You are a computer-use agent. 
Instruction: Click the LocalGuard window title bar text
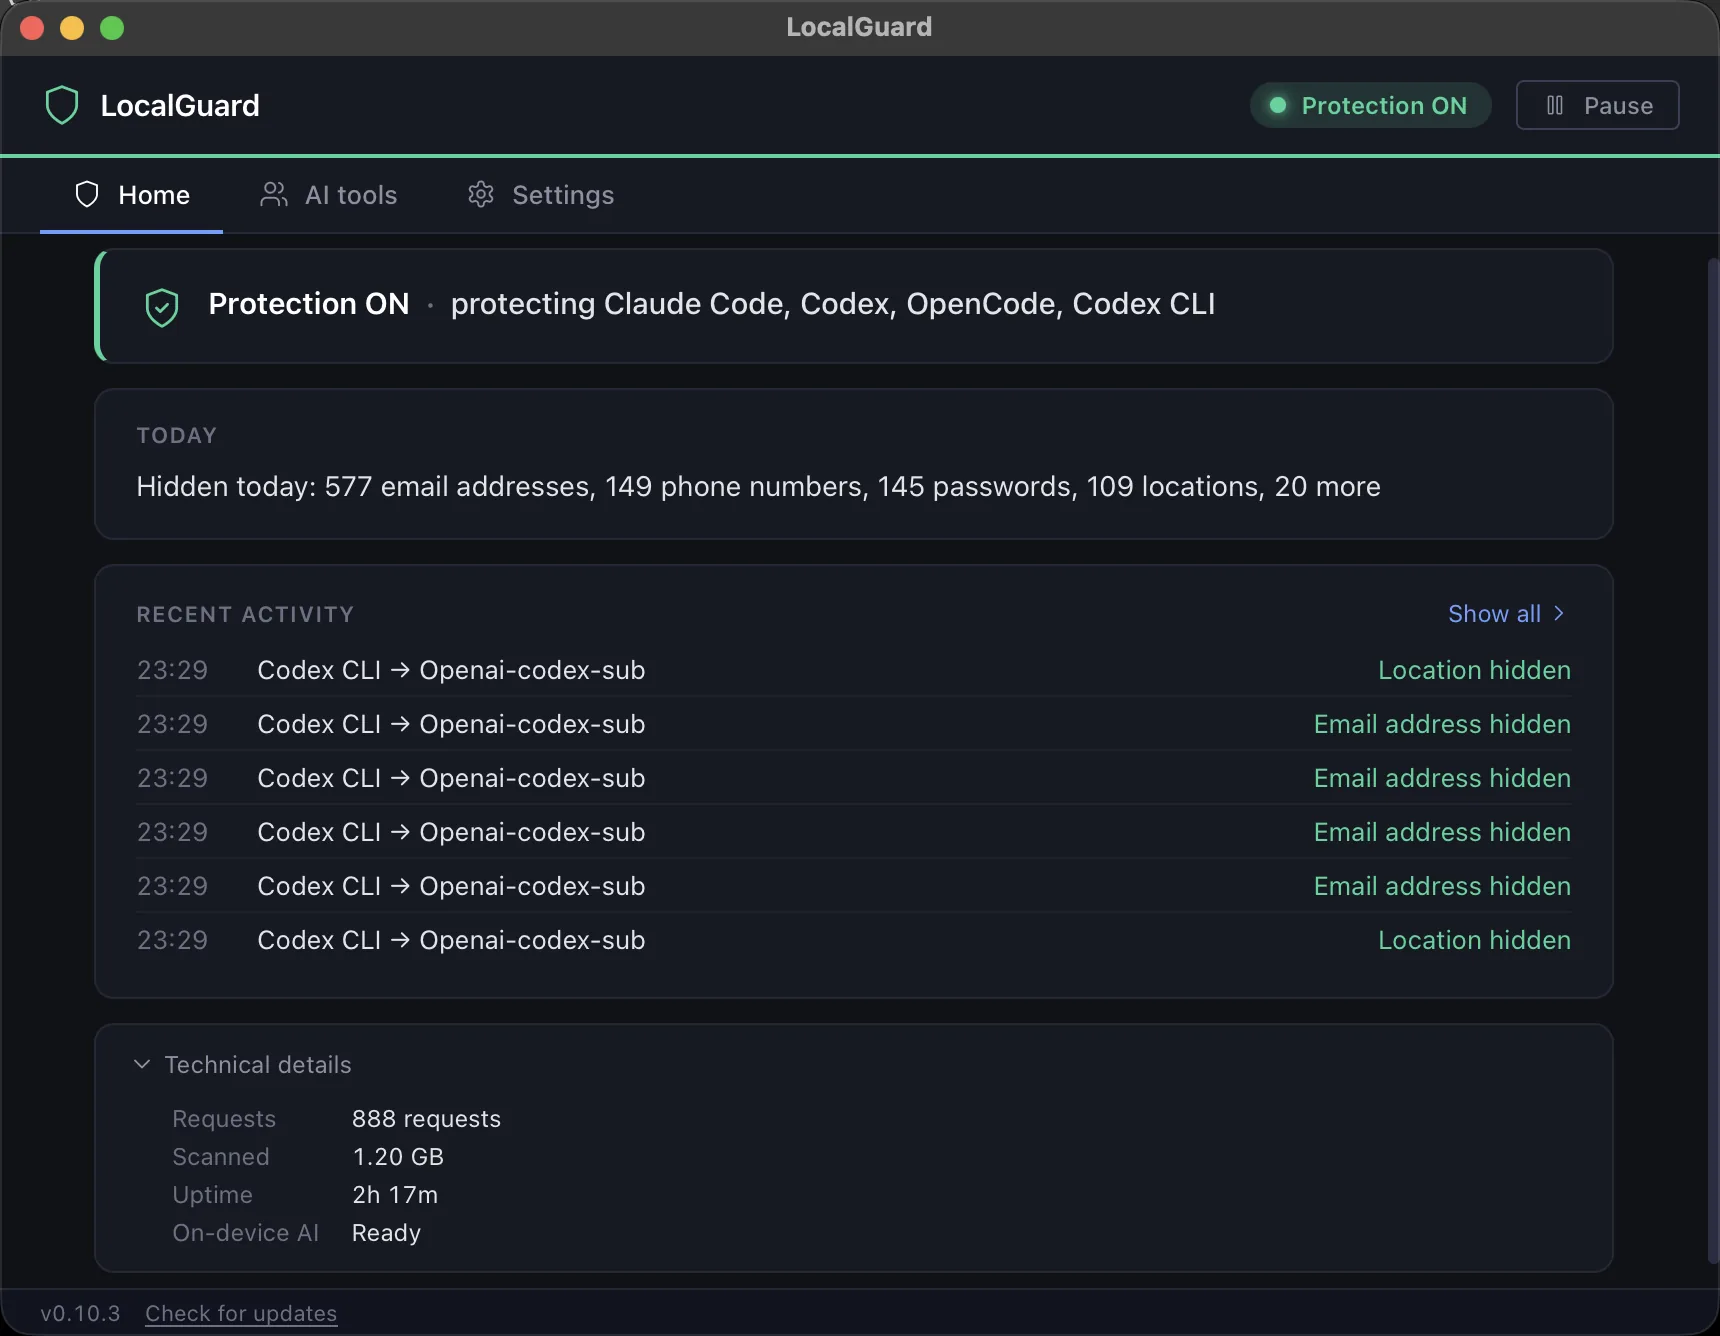pyautogui.click(x=859, y=27)
